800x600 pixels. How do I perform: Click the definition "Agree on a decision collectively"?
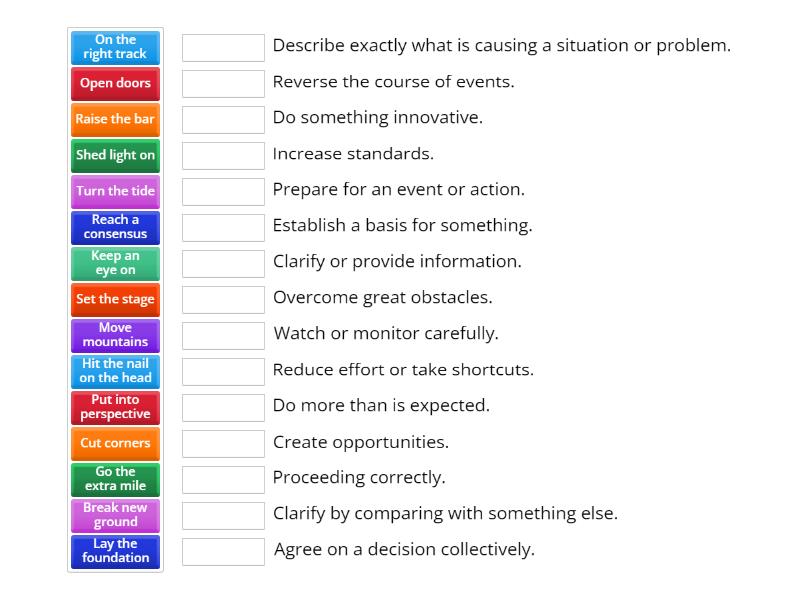pos(407,550)
